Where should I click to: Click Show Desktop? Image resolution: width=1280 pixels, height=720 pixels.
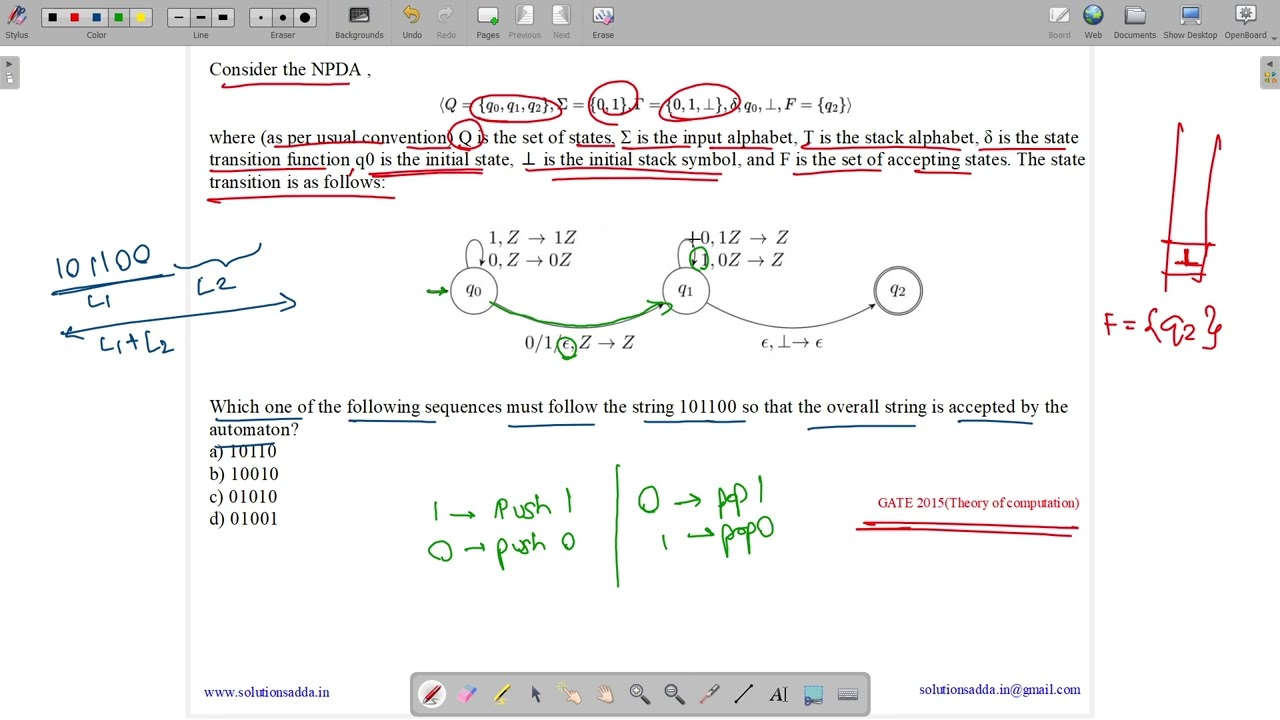point(1190,22)
